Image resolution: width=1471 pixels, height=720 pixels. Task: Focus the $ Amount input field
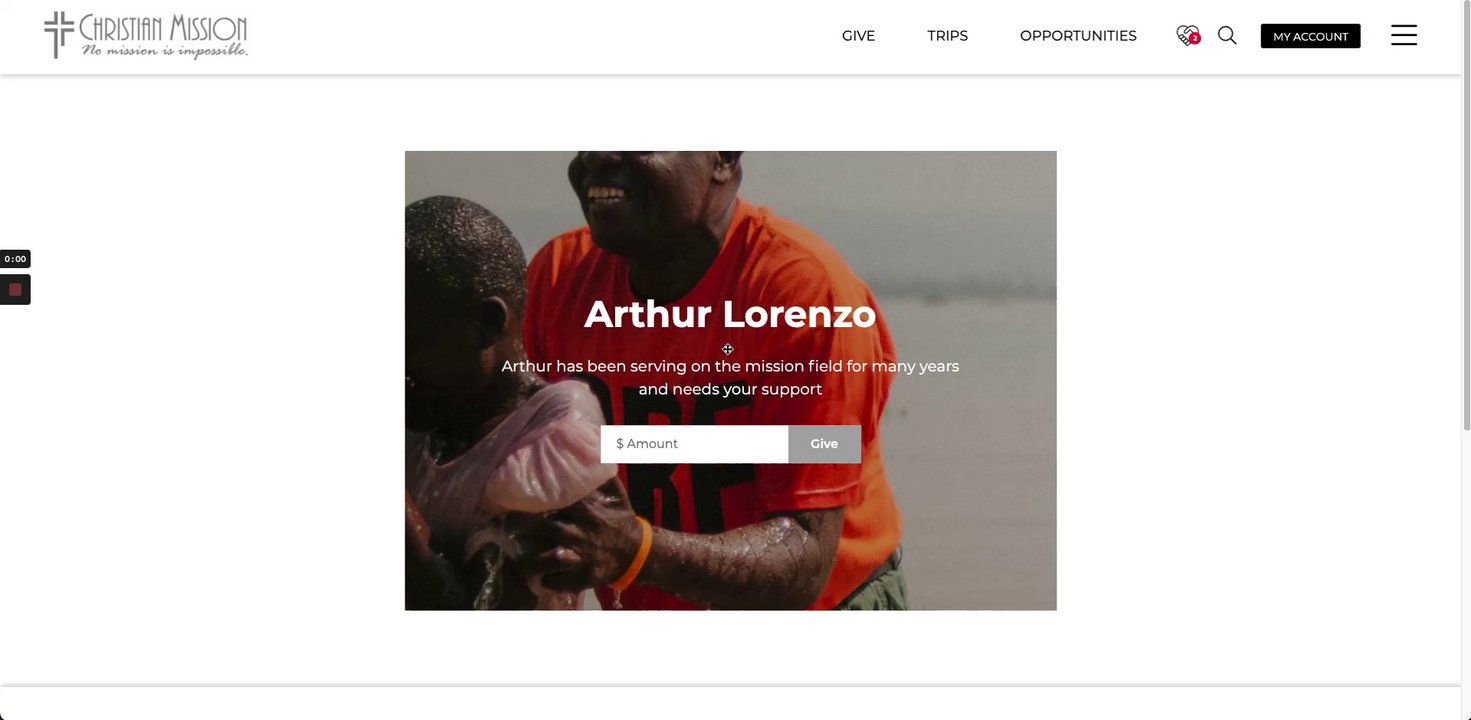click(694, 444)
